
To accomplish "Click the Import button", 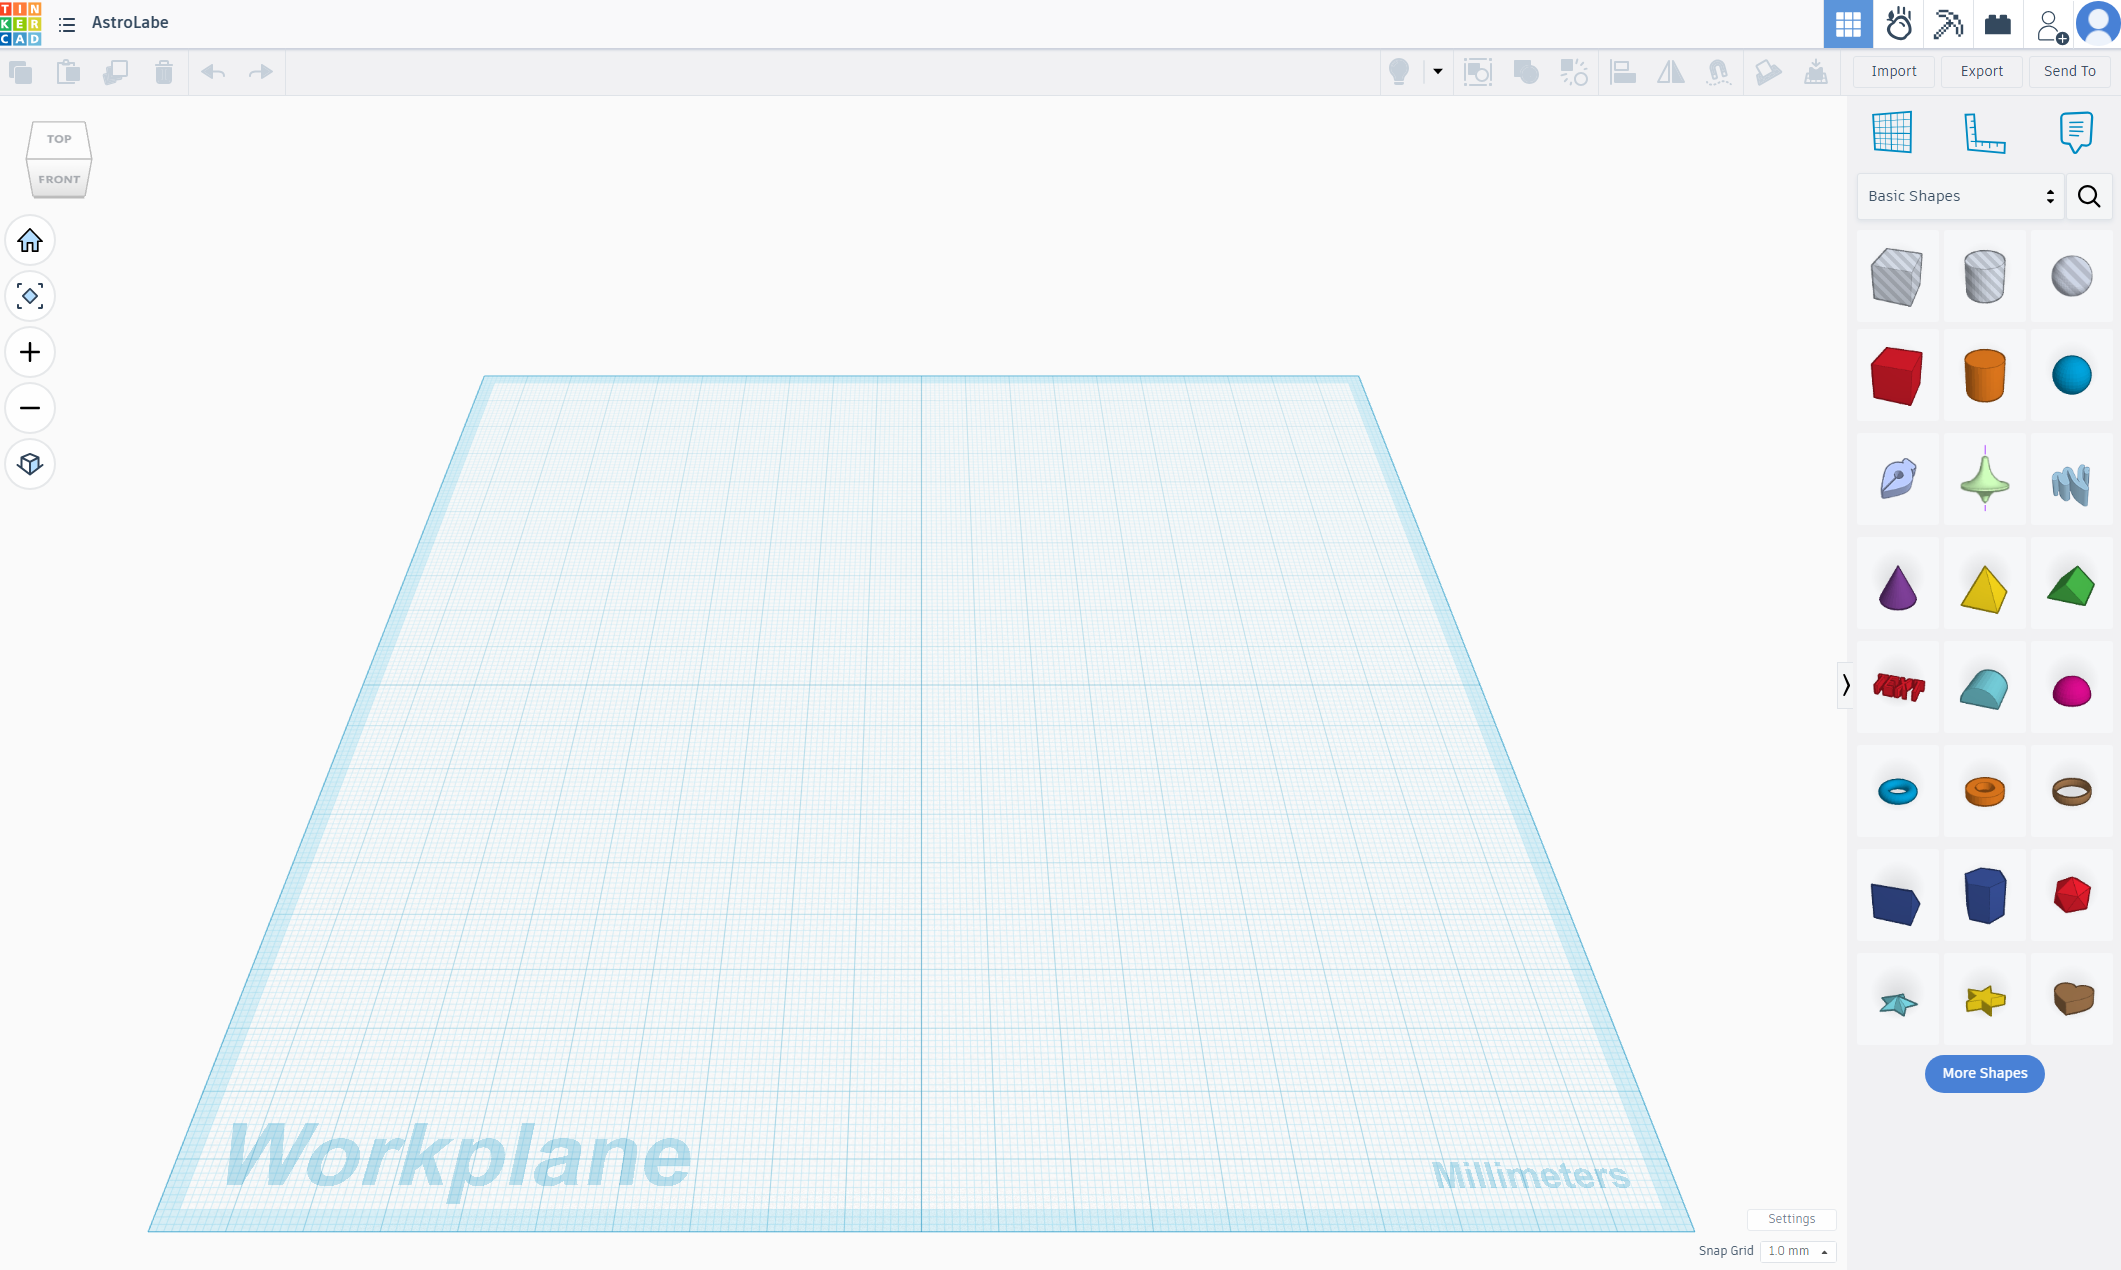I will tap(1894, 71).
